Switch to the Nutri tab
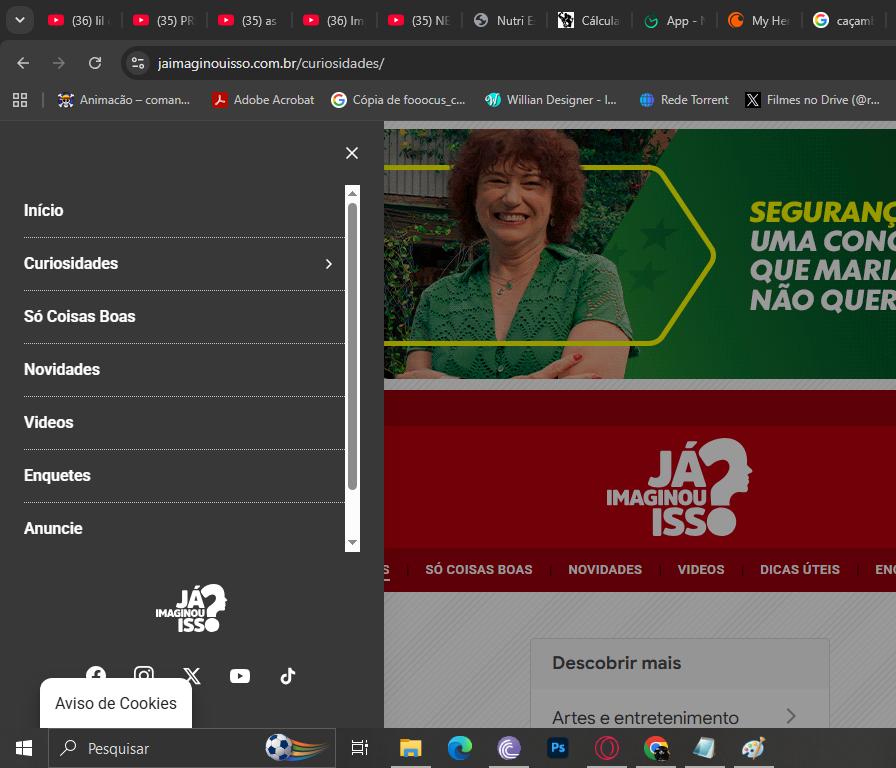Viewport: 896px width, 768px height. tap(505, 21)
